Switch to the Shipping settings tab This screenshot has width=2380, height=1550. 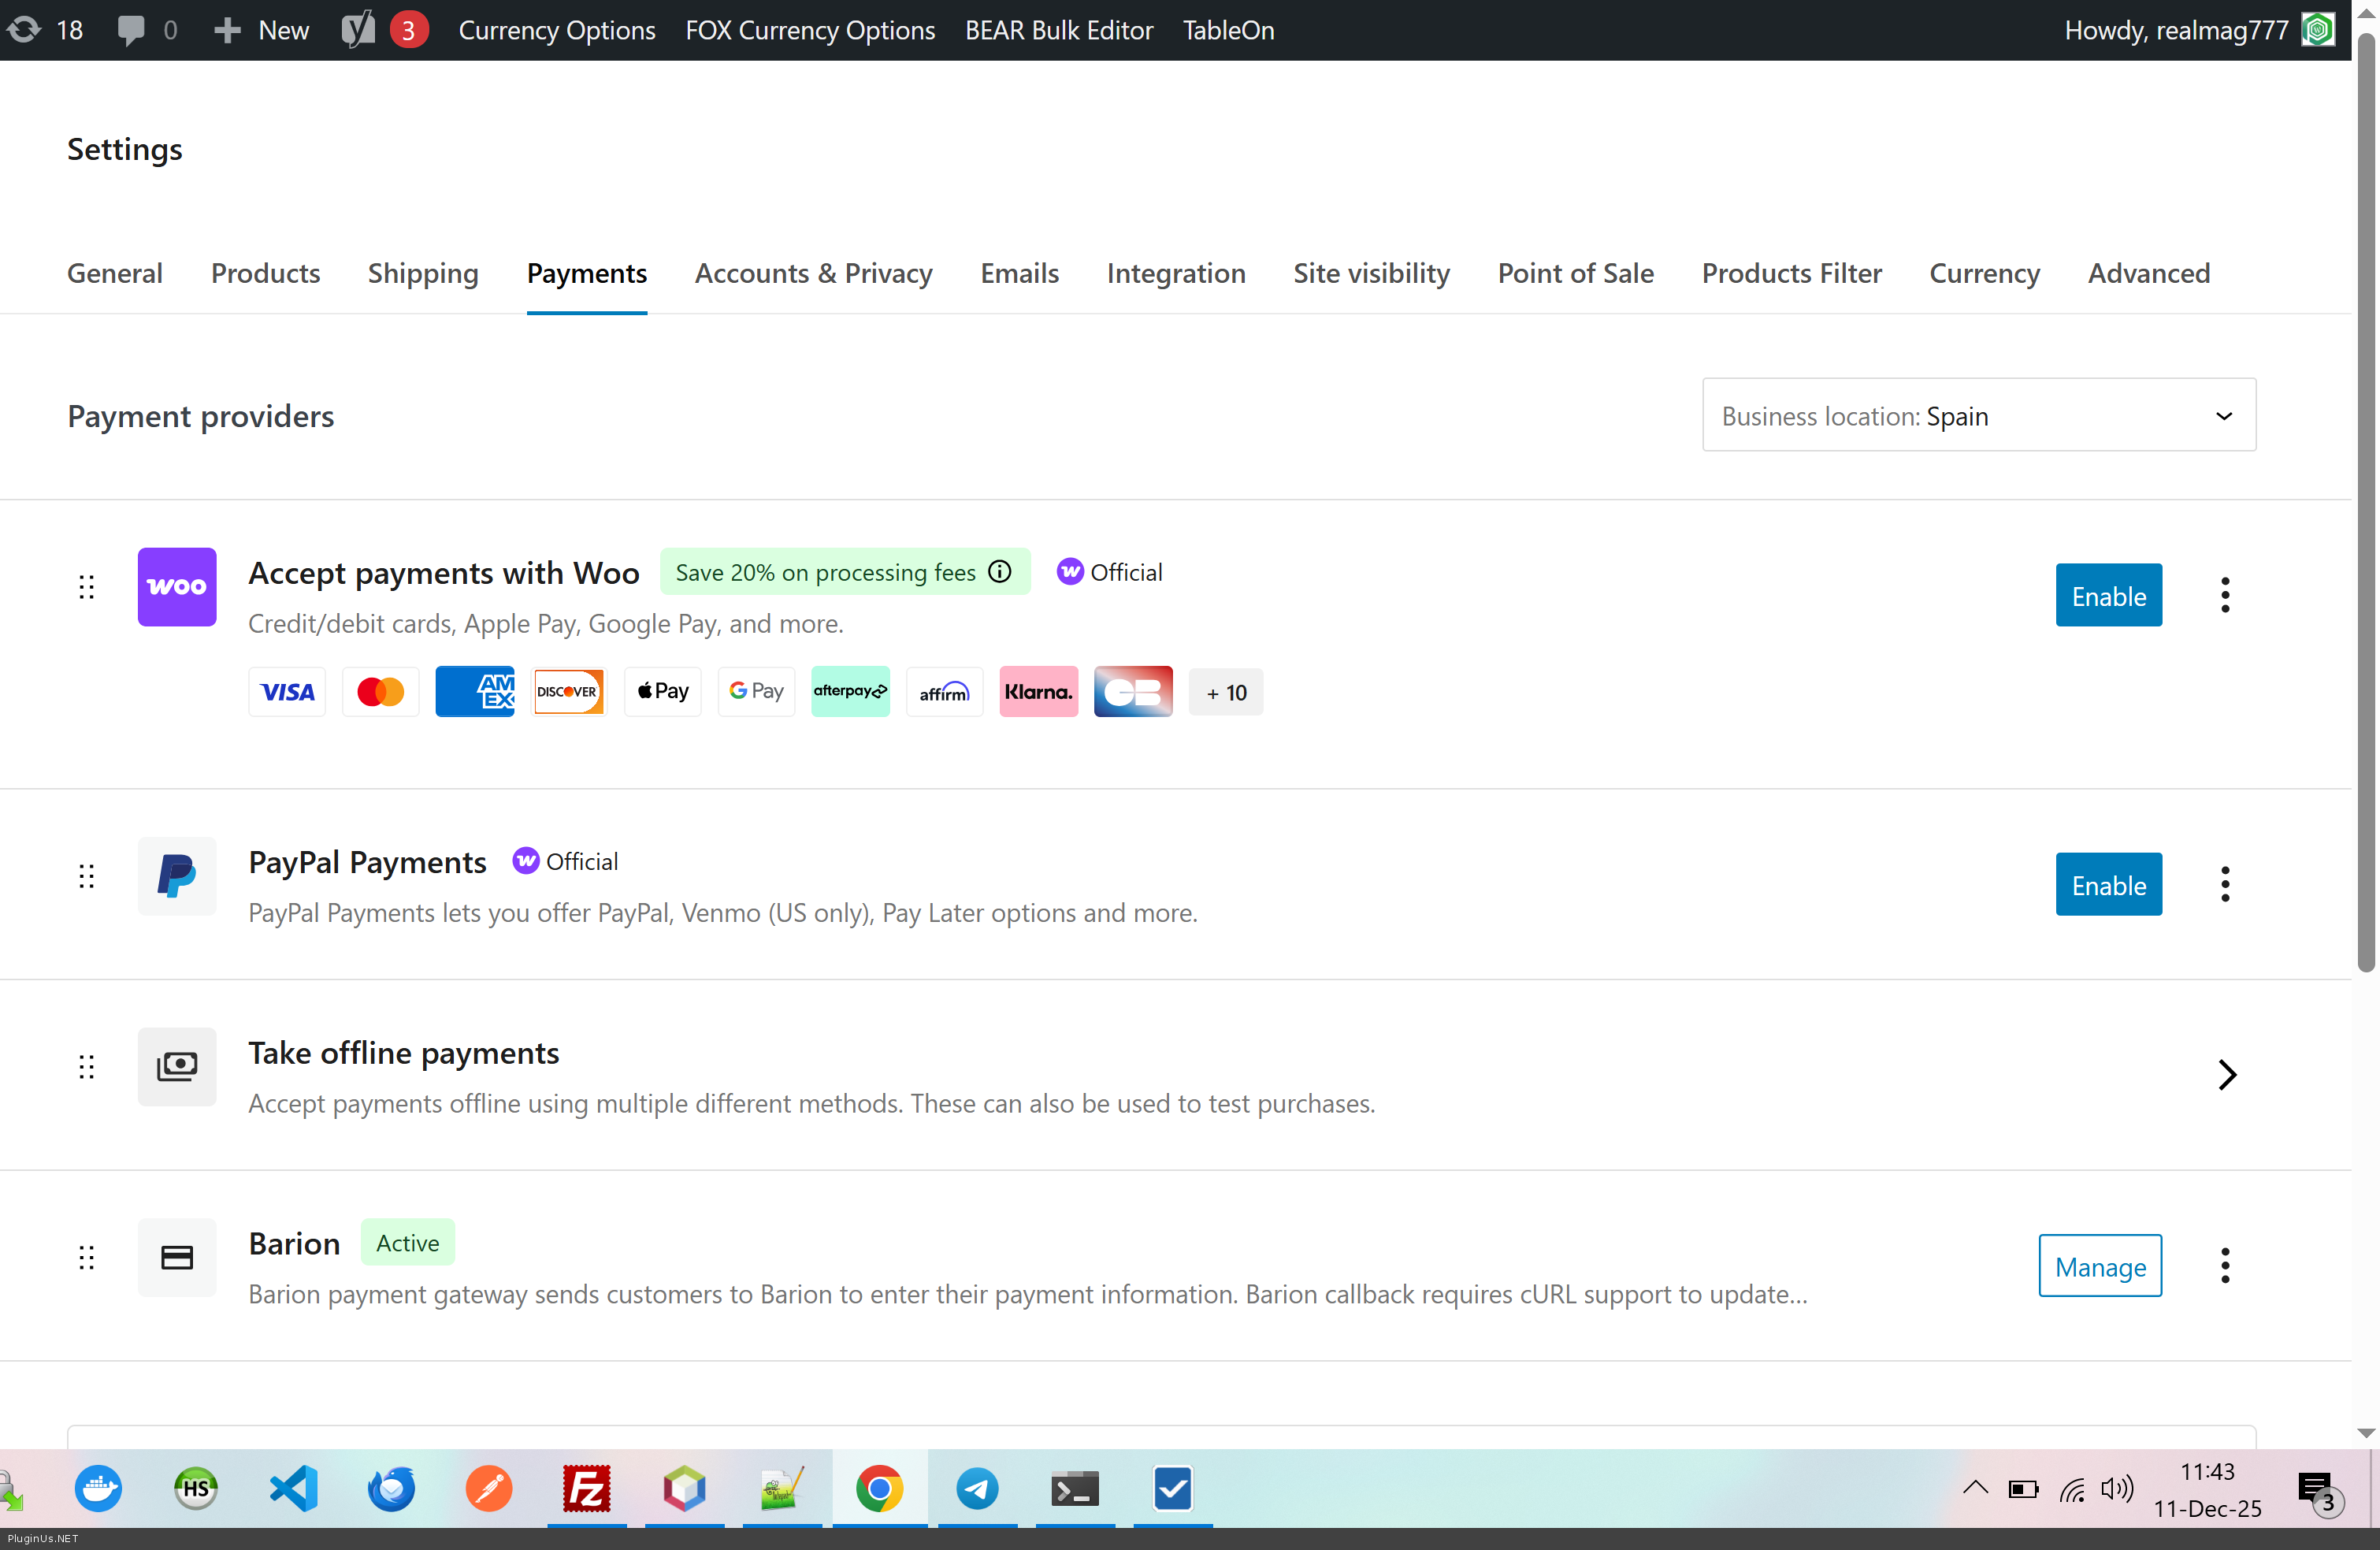coord(423,273)
